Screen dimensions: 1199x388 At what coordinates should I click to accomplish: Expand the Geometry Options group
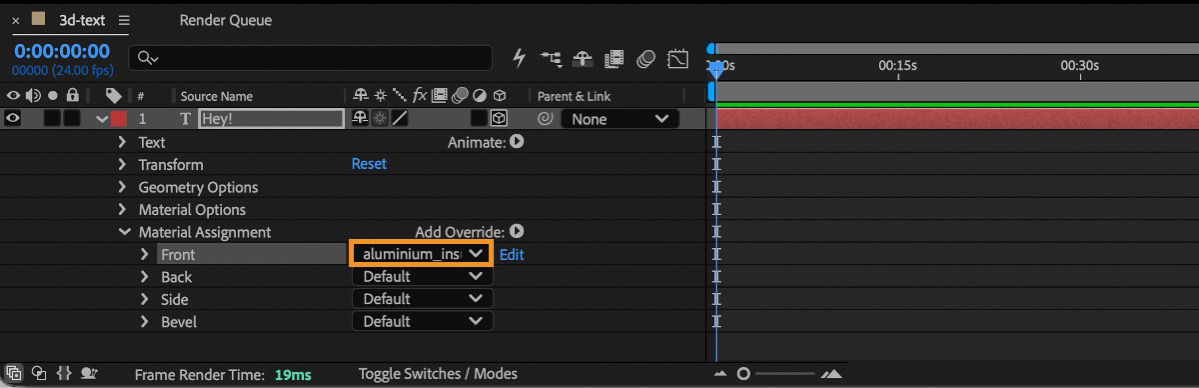click(x=122, y=187)
